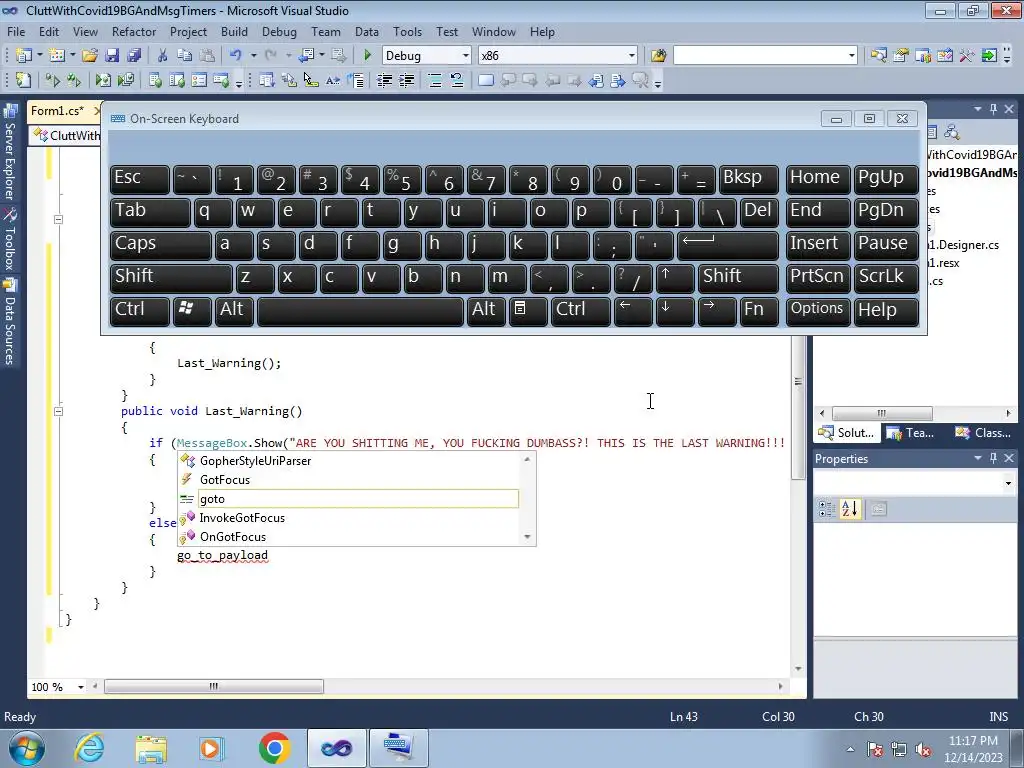This screenshot has height=768, width=1024.
Task: Open Google Chrome from the taskbar
Action: tap(274, 748)
